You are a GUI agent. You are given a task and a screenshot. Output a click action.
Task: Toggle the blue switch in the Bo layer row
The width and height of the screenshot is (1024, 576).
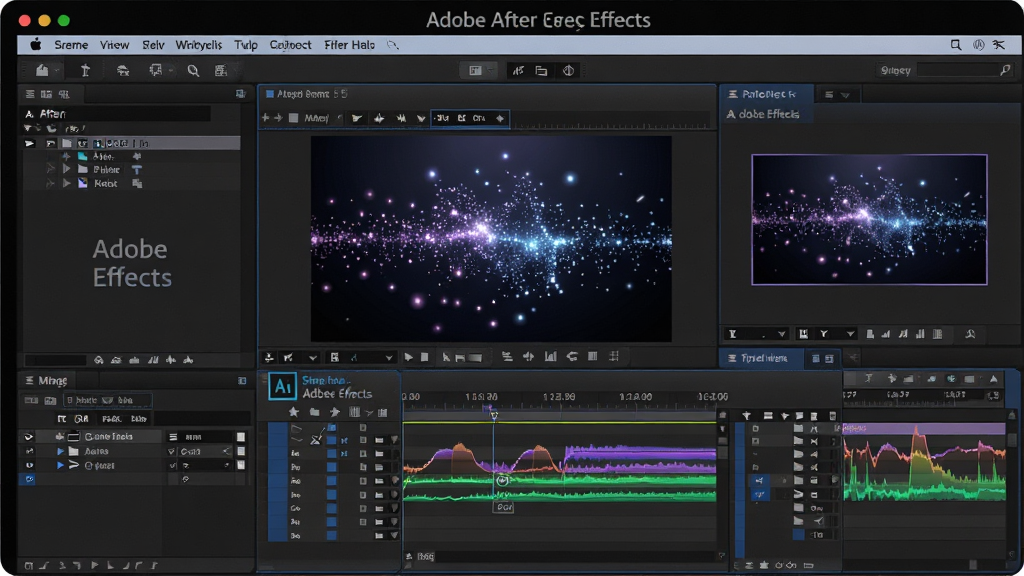tap(331, 536)
